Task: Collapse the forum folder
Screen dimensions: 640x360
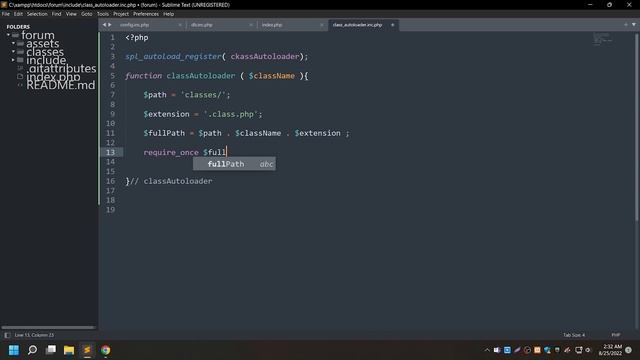Action: (x=8, y=35)
